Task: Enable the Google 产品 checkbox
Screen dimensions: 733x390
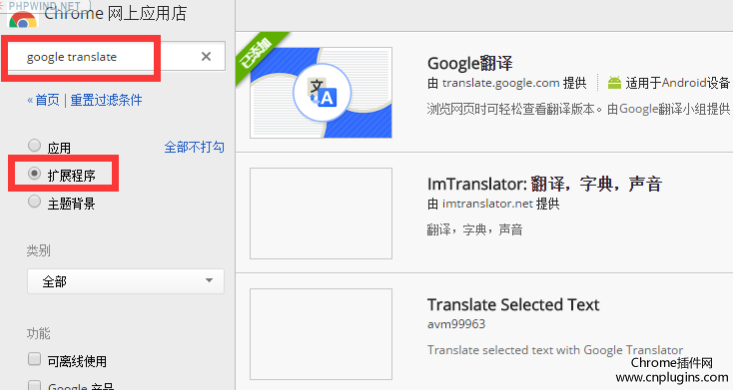Action: coord(35,385)
